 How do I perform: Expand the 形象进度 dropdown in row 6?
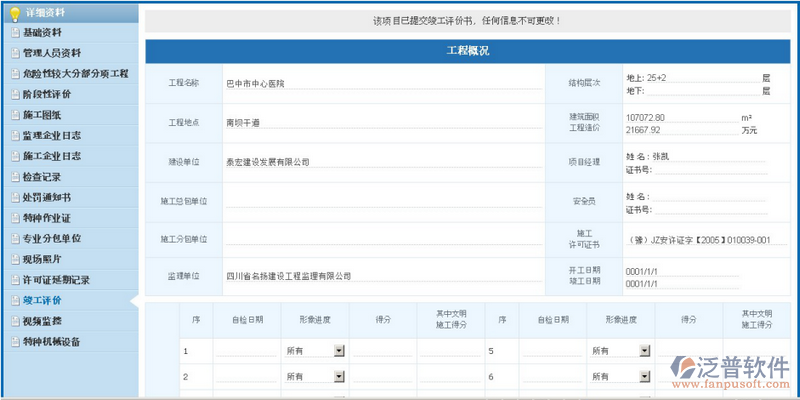click(x=643, y=377)
